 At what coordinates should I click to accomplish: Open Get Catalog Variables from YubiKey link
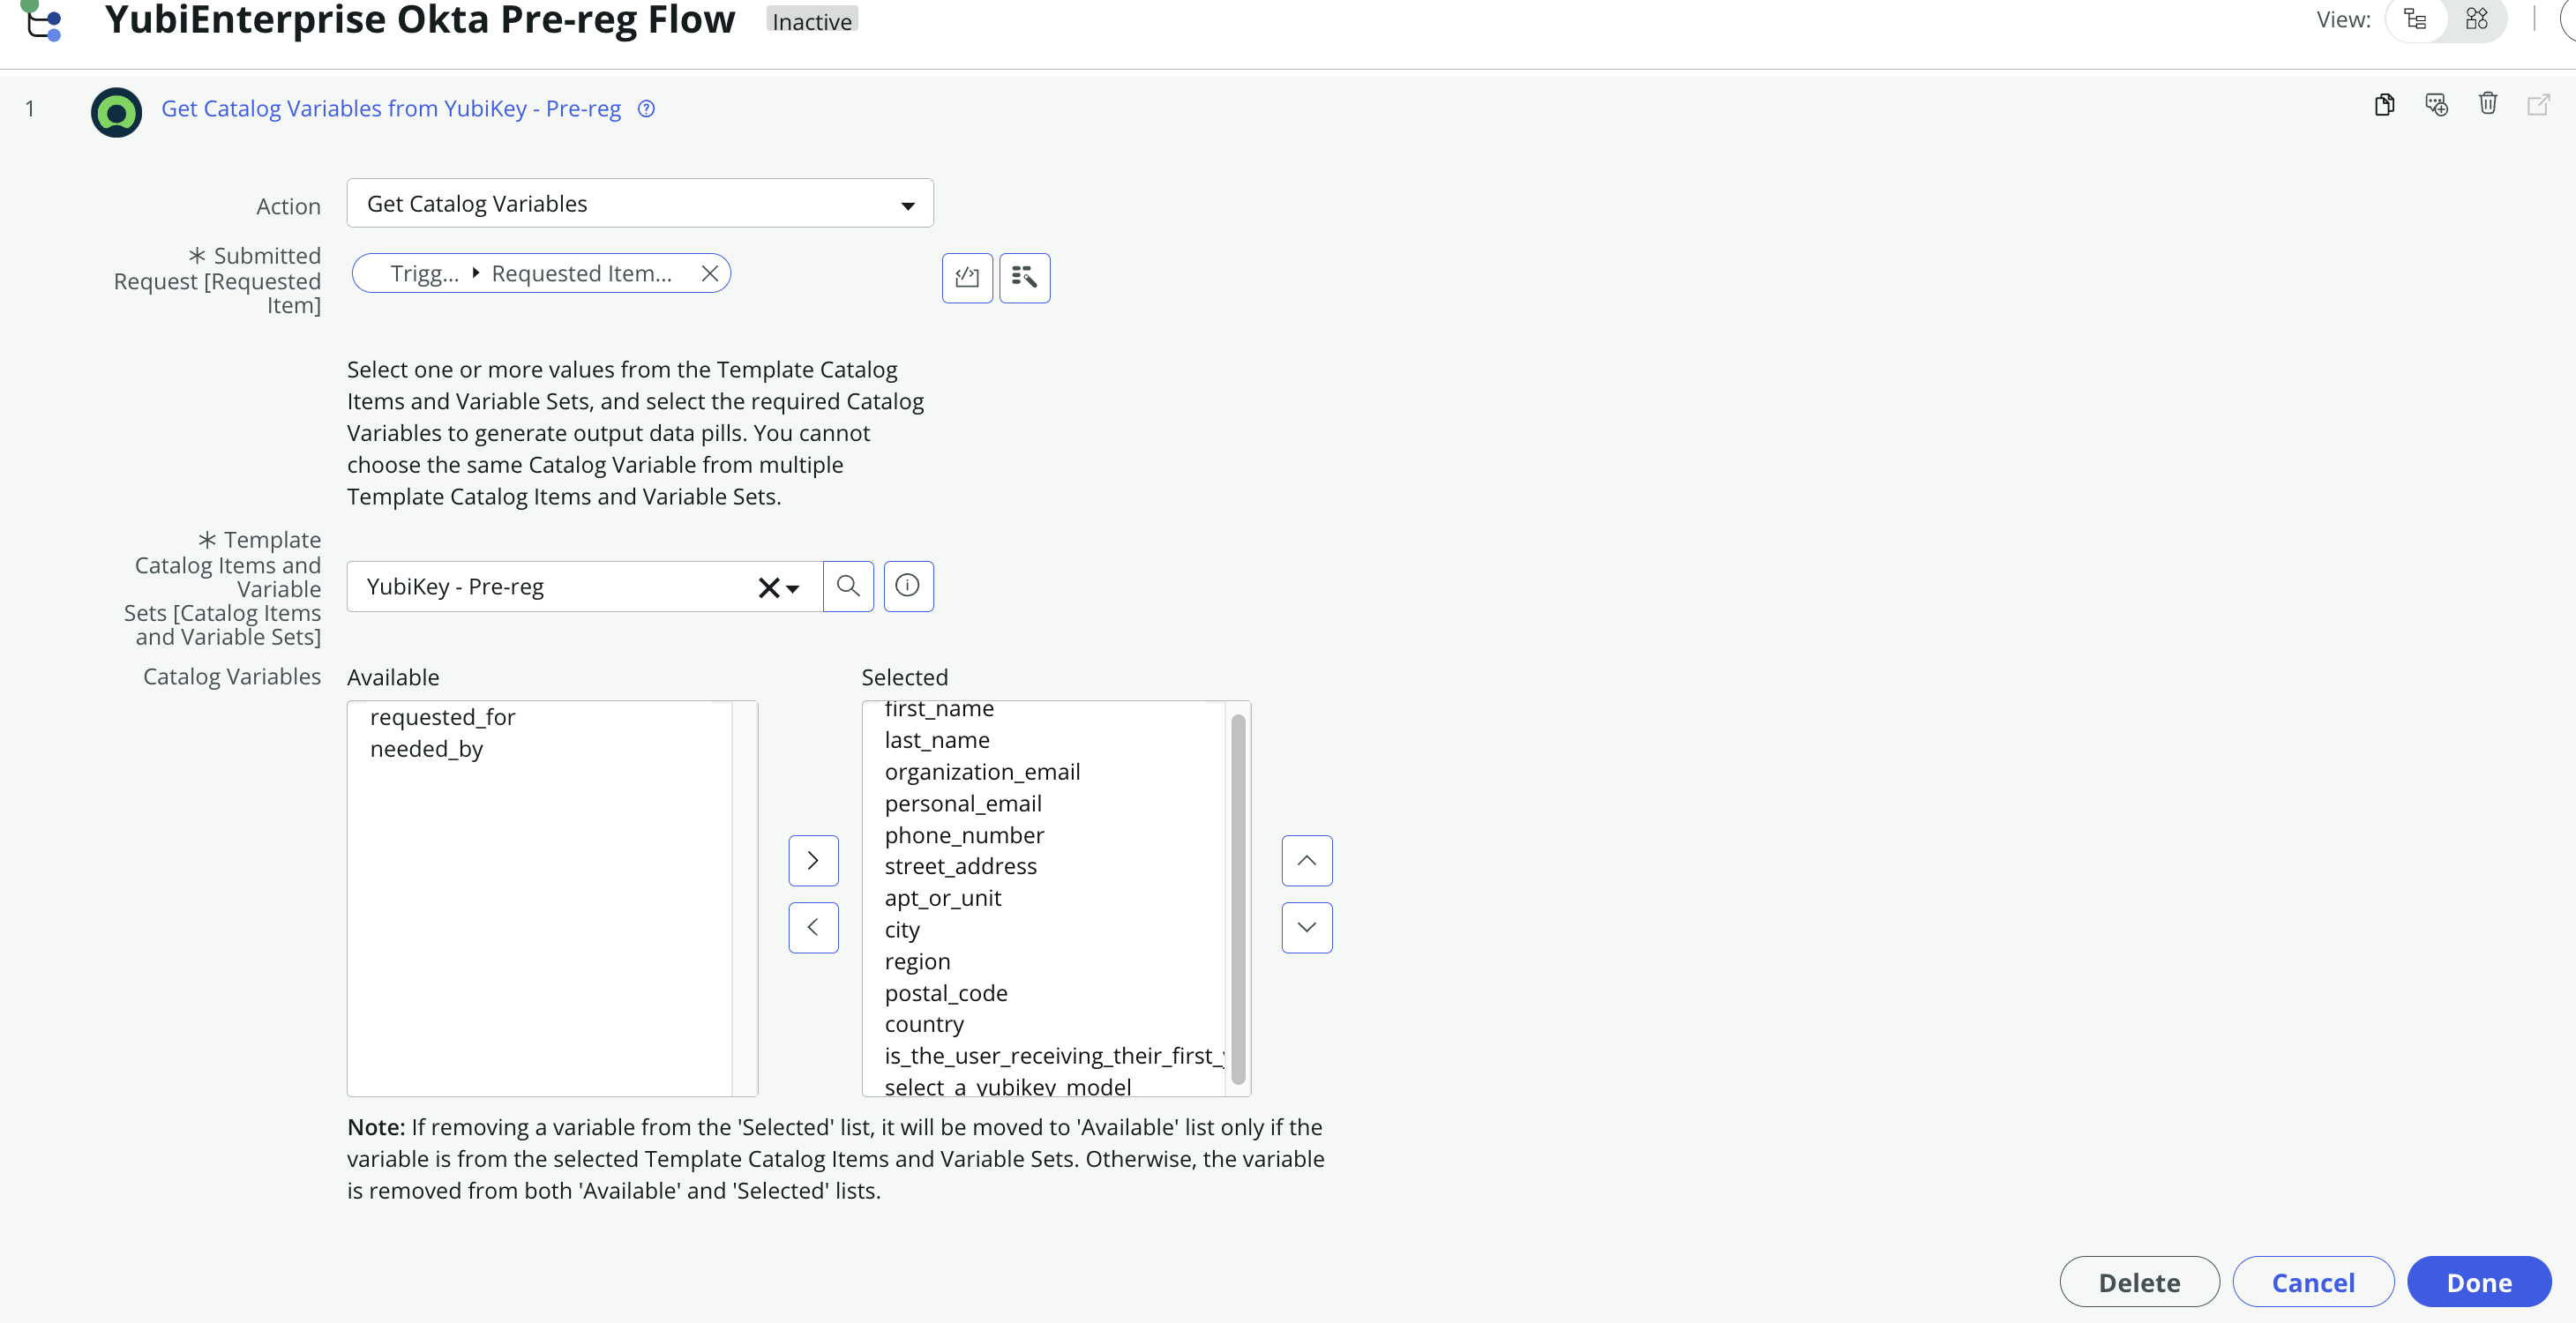click(391, 109)
